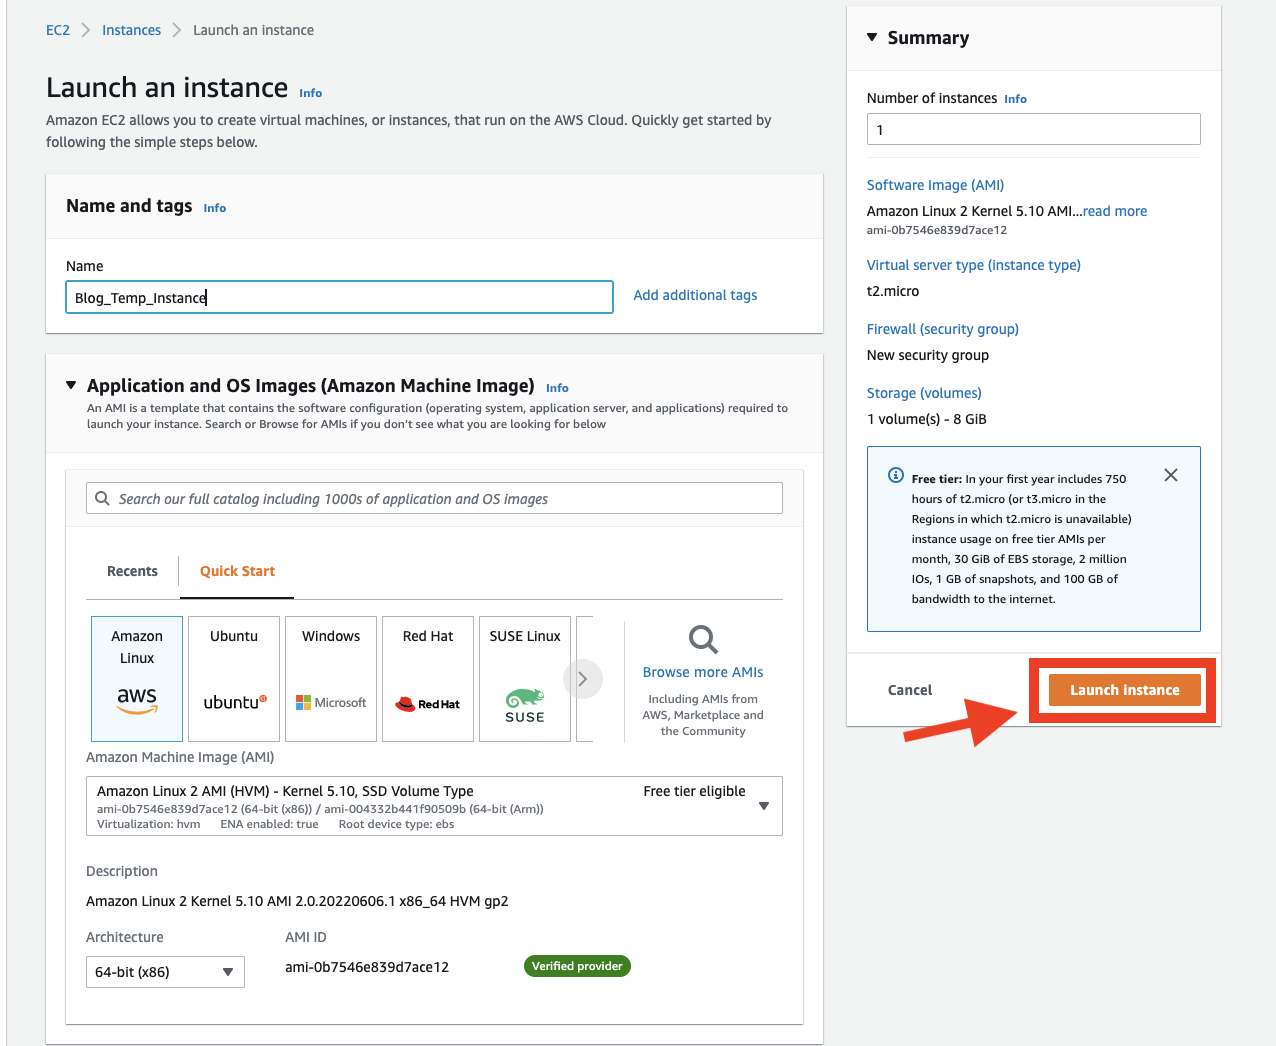Open the Architecture dropdown
This screenshot has height=1046, width=1276.
click(164, 971)
